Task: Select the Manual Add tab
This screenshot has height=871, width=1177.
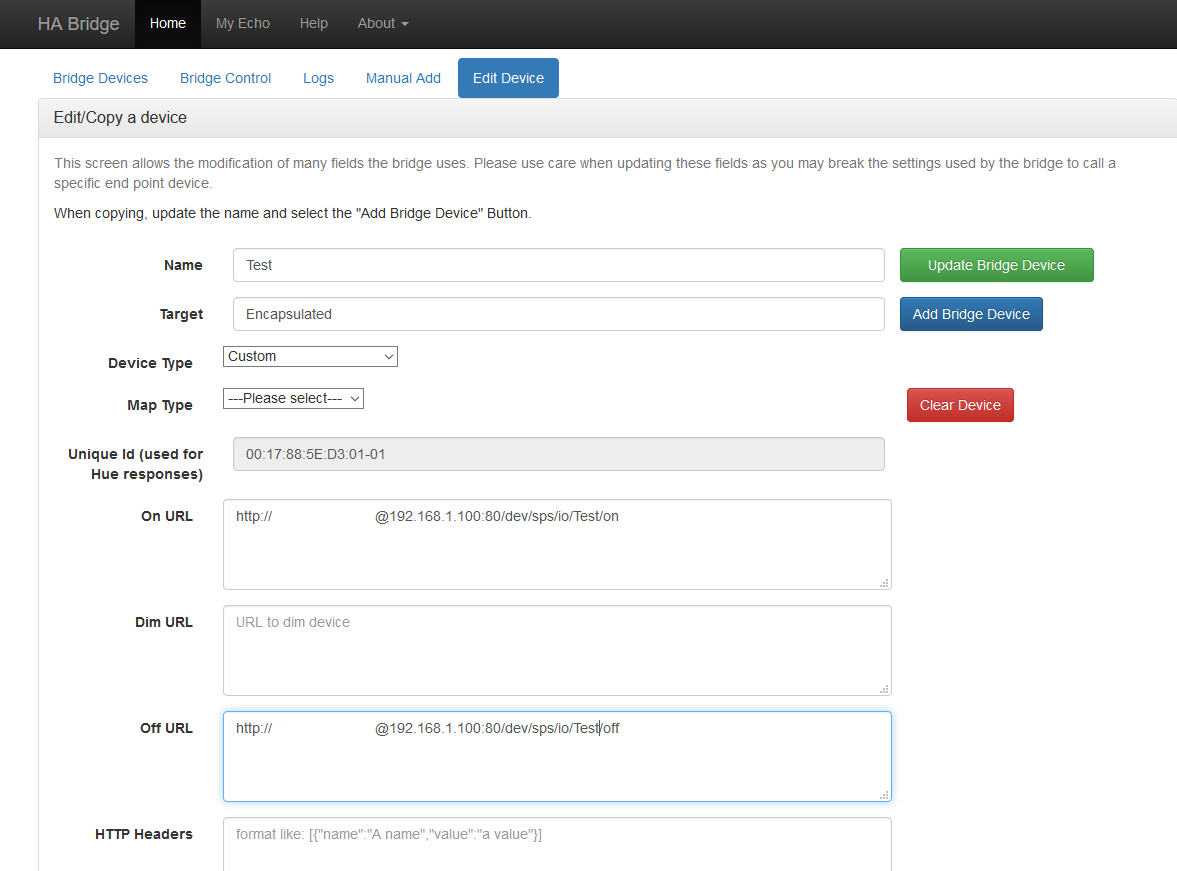Action: click(x=403, y=78)
